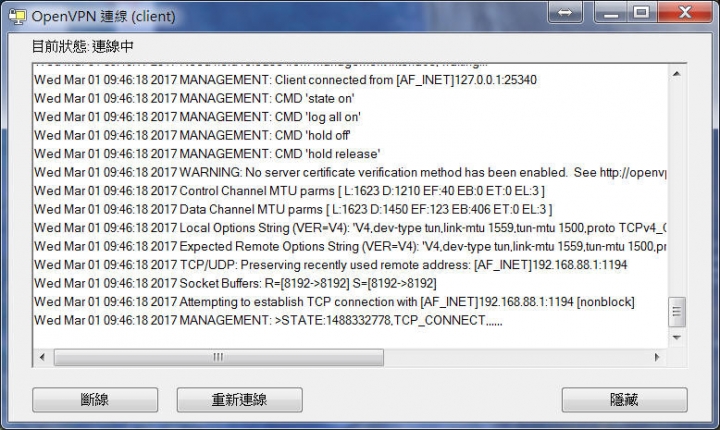The width and height of the screenshot is (720, 430).
Task: Click the horizontal scroll right arrow
Action: pos(657,357)
